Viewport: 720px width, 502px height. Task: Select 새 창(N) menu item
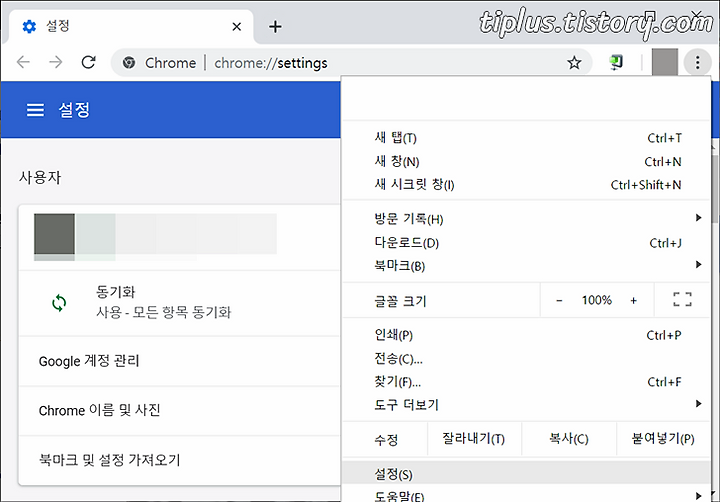tap(526, 161)
